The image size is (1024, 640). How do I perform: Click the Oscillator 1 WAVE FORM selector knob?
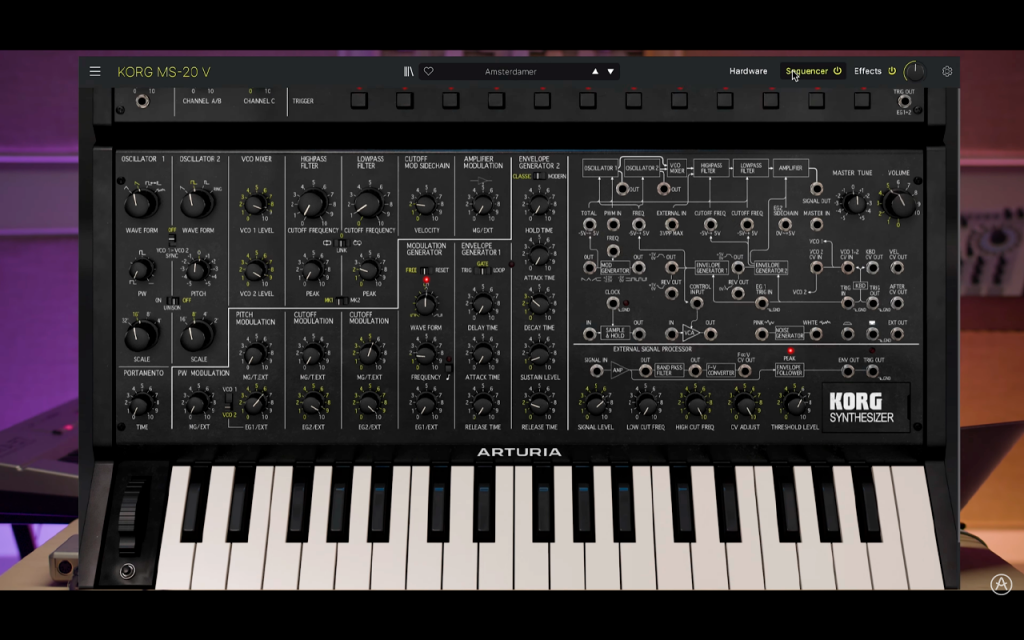[140, 203]
